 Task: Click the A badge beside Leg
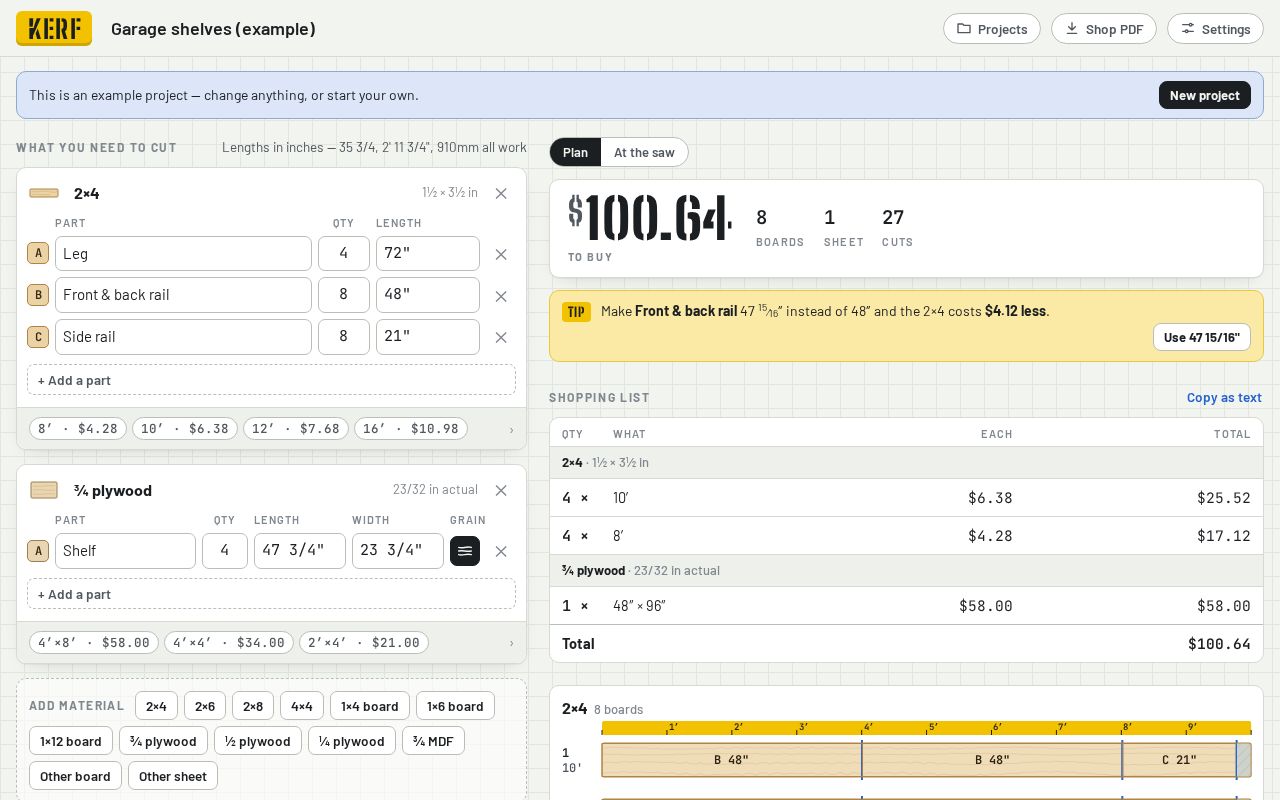click(x=38, y=254)
